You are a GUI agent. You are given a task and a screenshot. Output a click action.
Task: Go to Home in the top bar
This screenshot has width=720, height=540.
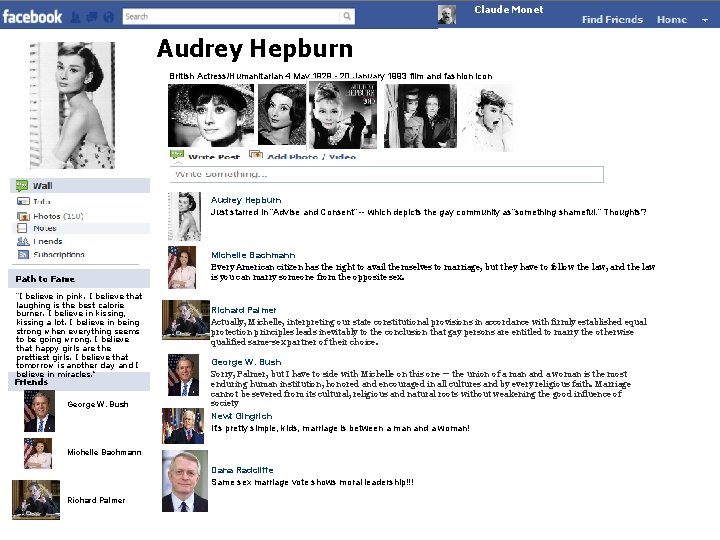(672, 19)
